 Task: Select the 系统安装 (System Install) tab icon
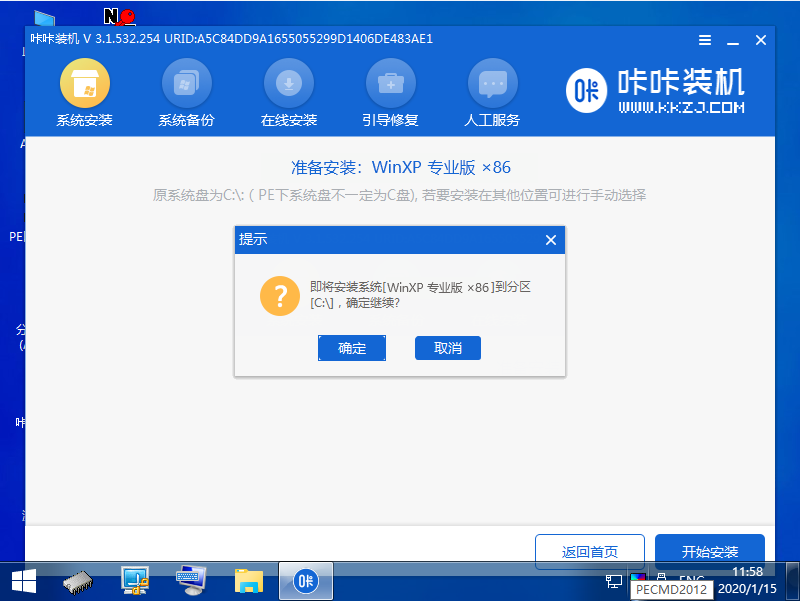(x=84, y=83)
